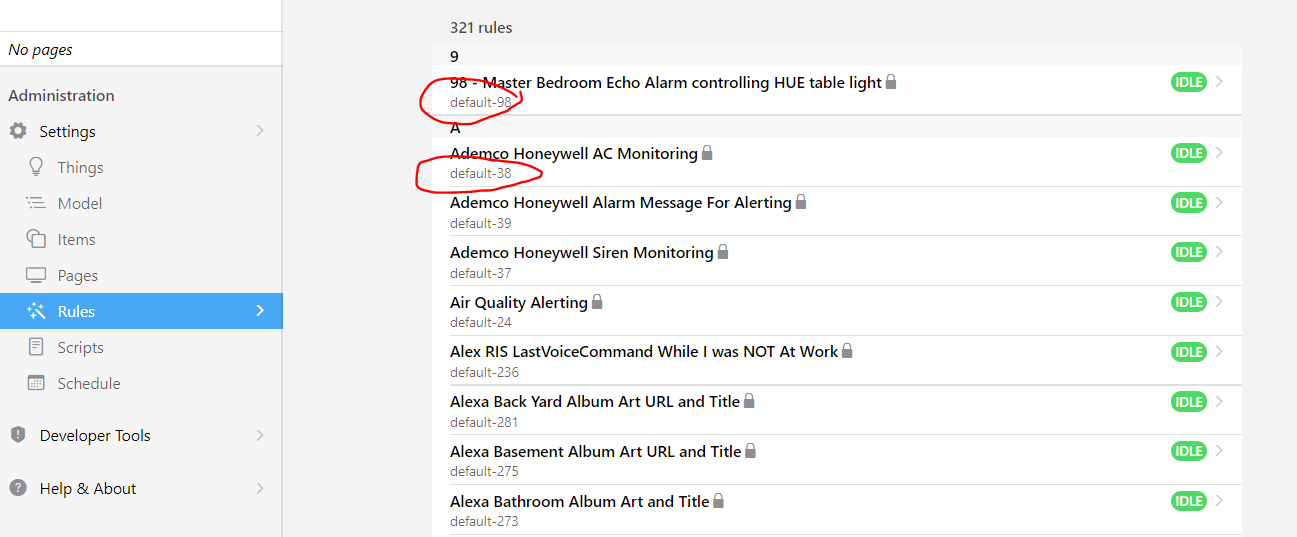Click IDLE badge on Ademco Siren Monitoring
This screenshot has height=537, width=1297.
(1188, 252)
